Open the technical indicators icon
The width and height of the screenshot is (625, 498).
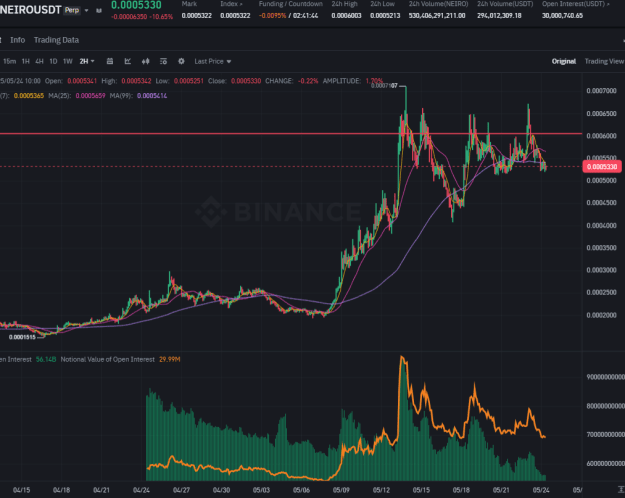click(128, 61)
